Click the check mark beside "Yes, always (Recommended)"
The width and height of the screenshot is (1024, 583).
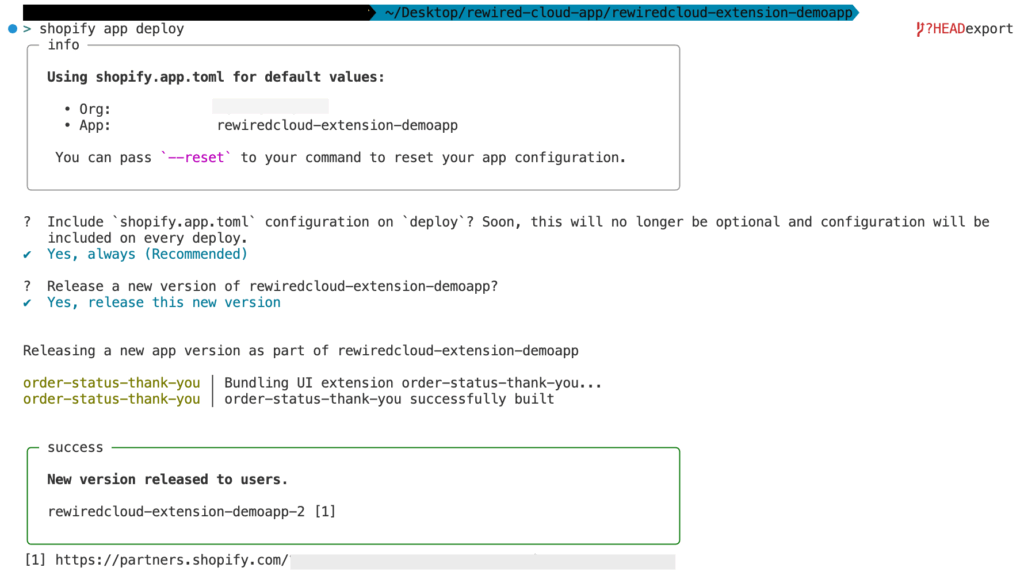click(27, 255)
